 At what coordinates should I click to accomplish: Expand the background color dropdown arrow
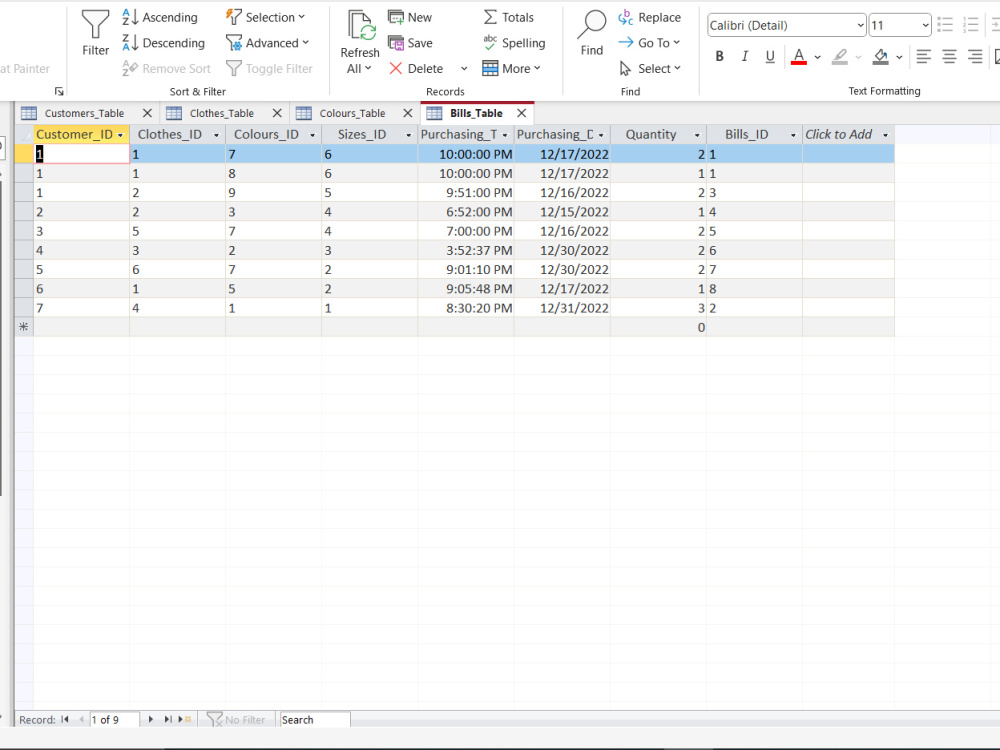(x=899, y=57)
